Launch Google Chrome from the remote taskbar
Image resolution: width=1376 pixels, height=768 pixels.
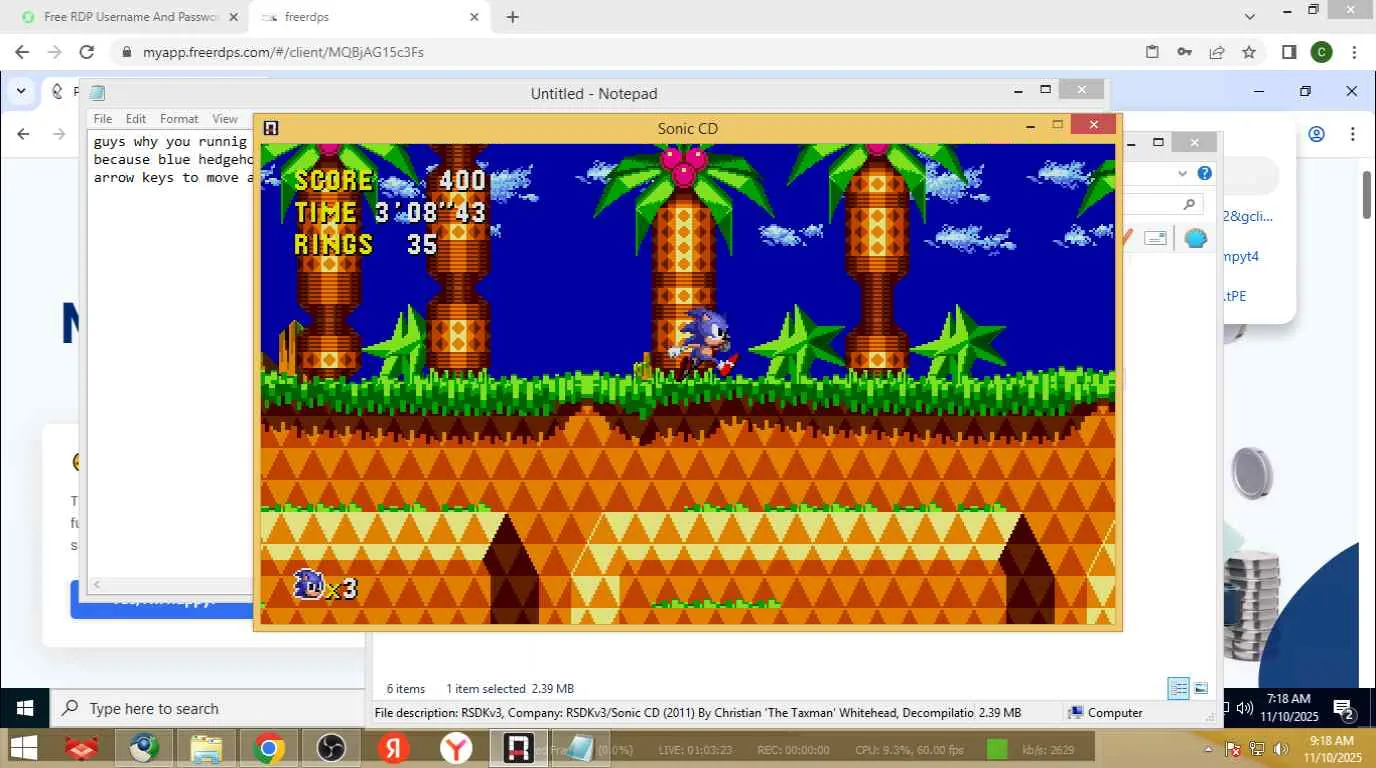point(268,748)
